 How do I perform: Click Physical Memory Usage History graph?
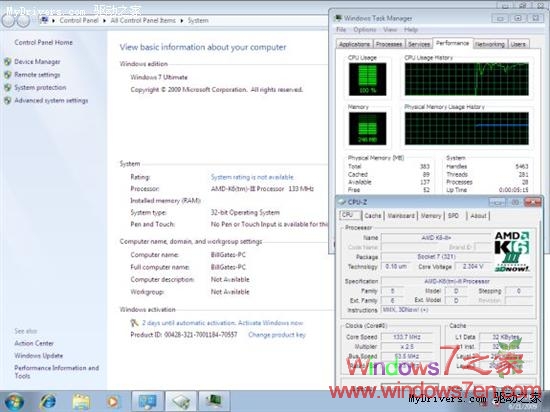tap(467, 129)
